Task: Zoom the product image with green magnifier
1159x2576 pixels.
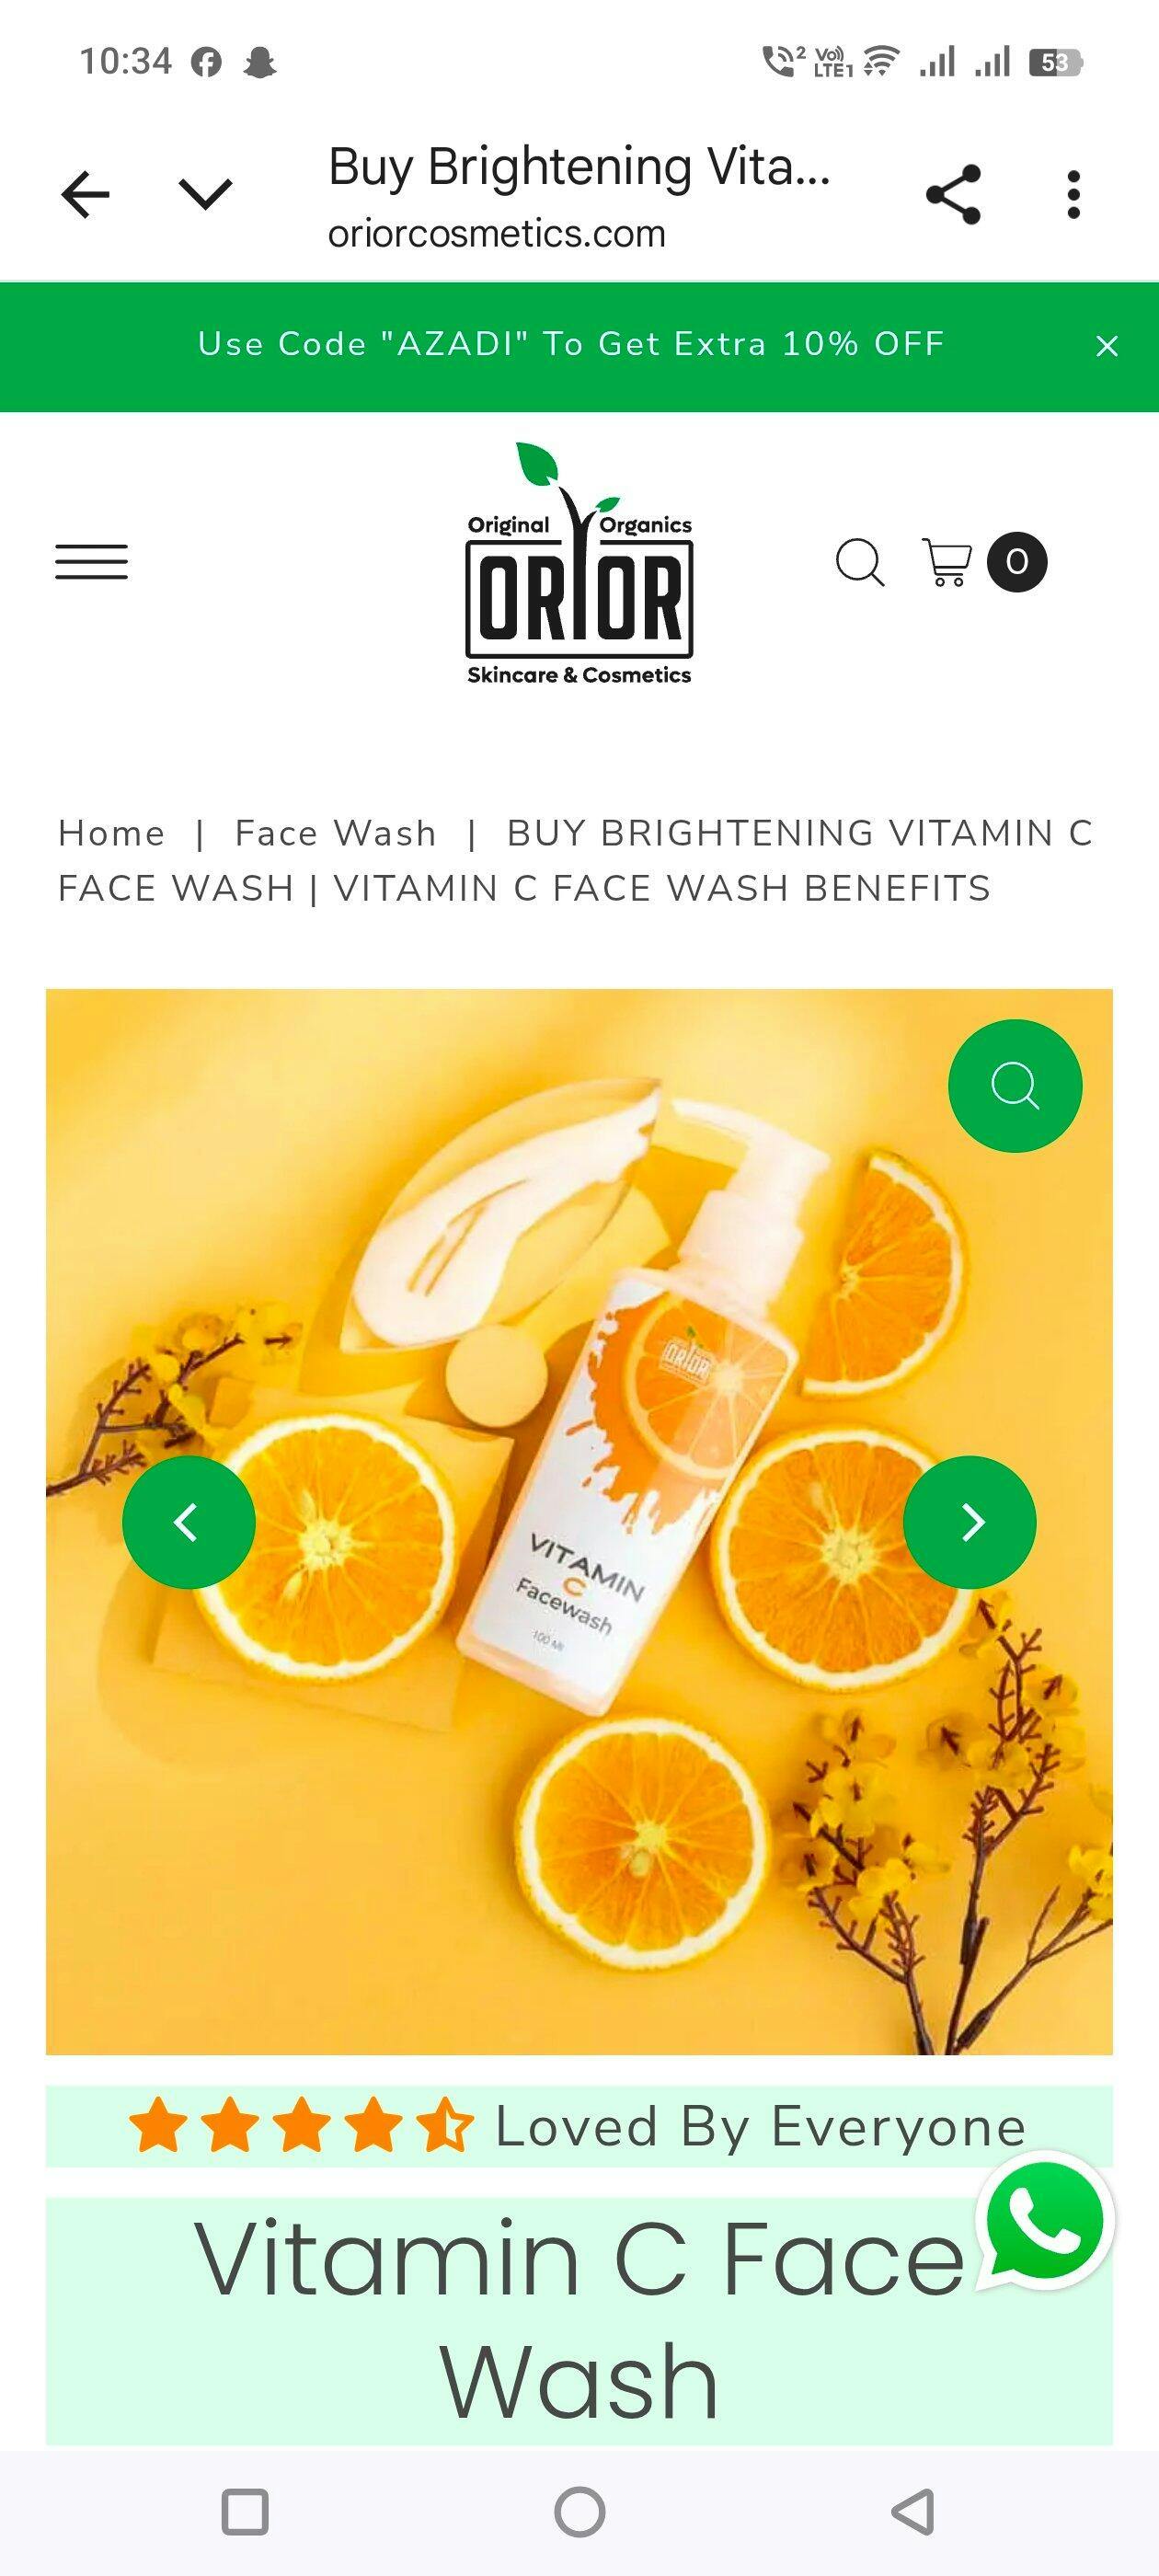Action: [x=1015, y=1086]
